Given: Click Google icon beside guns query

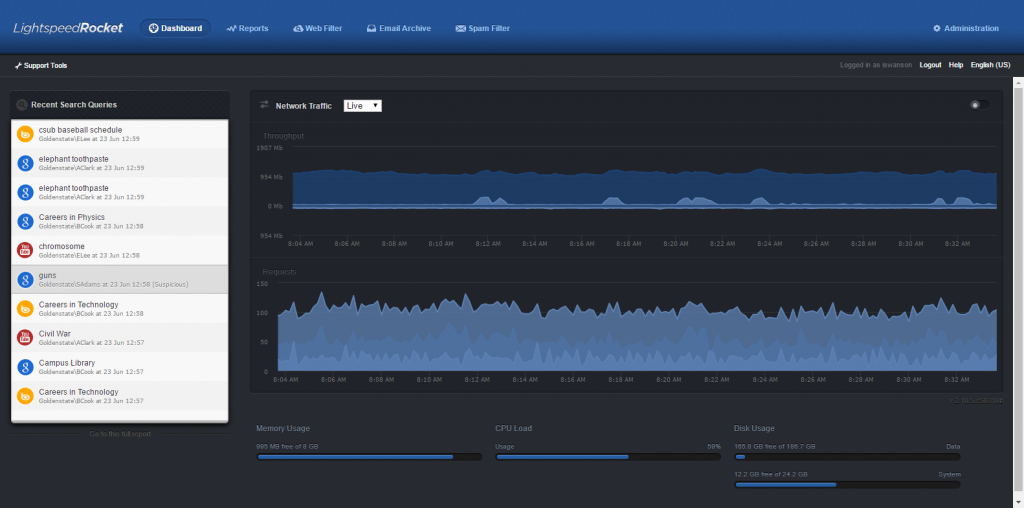Looking at the screenshot, I should point(25,279).
